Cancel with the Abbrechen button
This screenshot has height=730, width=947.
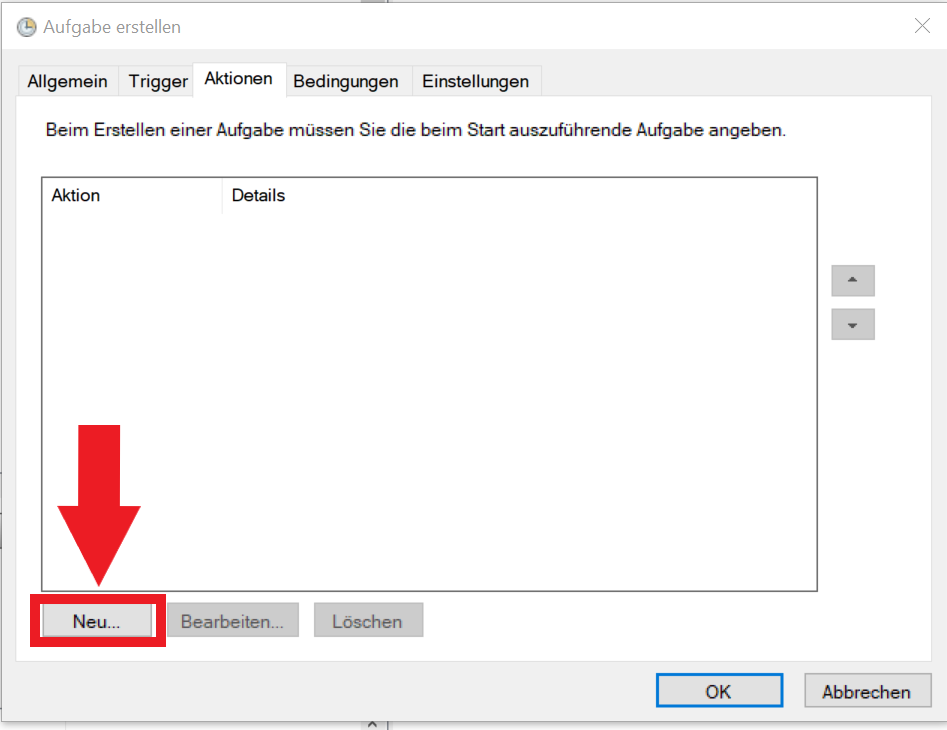point(867,691)
